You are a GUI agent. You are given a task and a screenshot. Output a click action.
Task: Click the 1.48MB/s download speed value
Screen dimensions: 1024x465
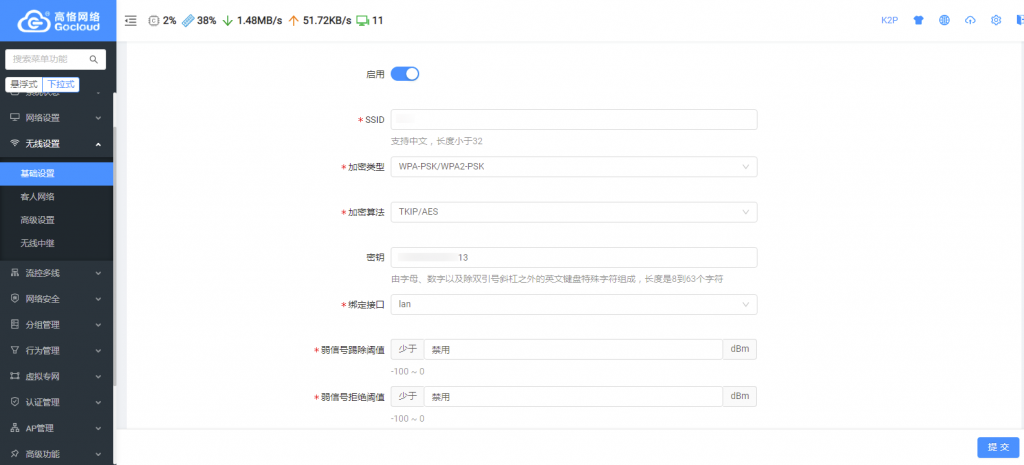(x=260, y=21)
